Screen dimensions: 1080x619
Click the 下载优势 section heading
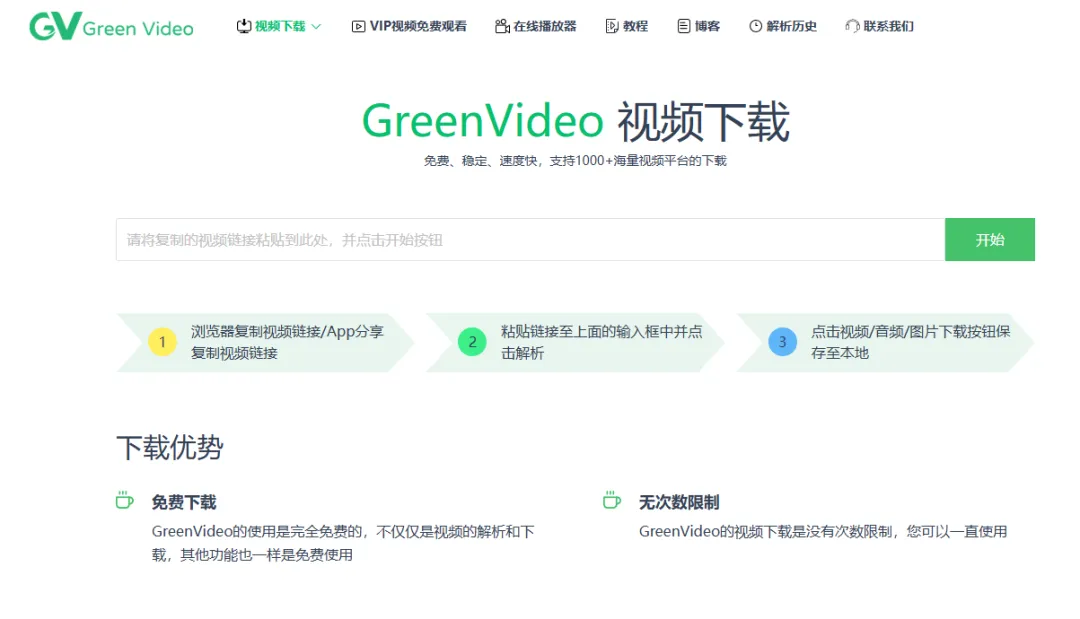coord(170,448)
